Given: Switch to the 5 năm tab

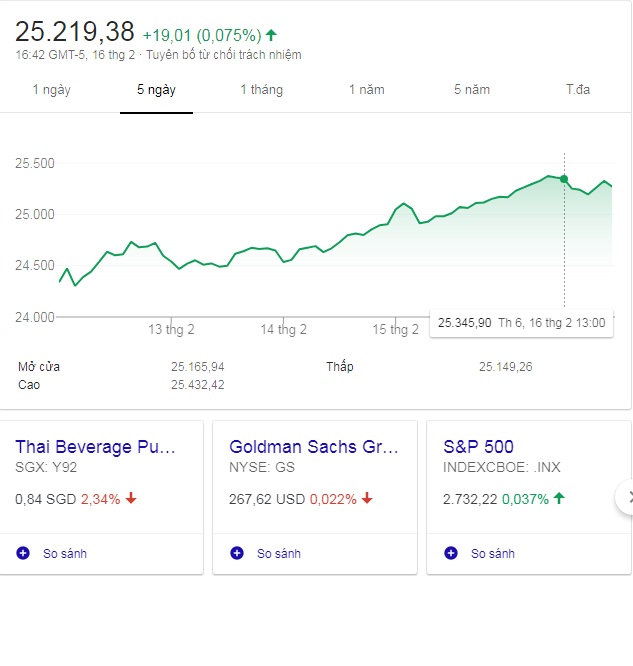Looking at the screenshot, I should click(x=471, y=90).
